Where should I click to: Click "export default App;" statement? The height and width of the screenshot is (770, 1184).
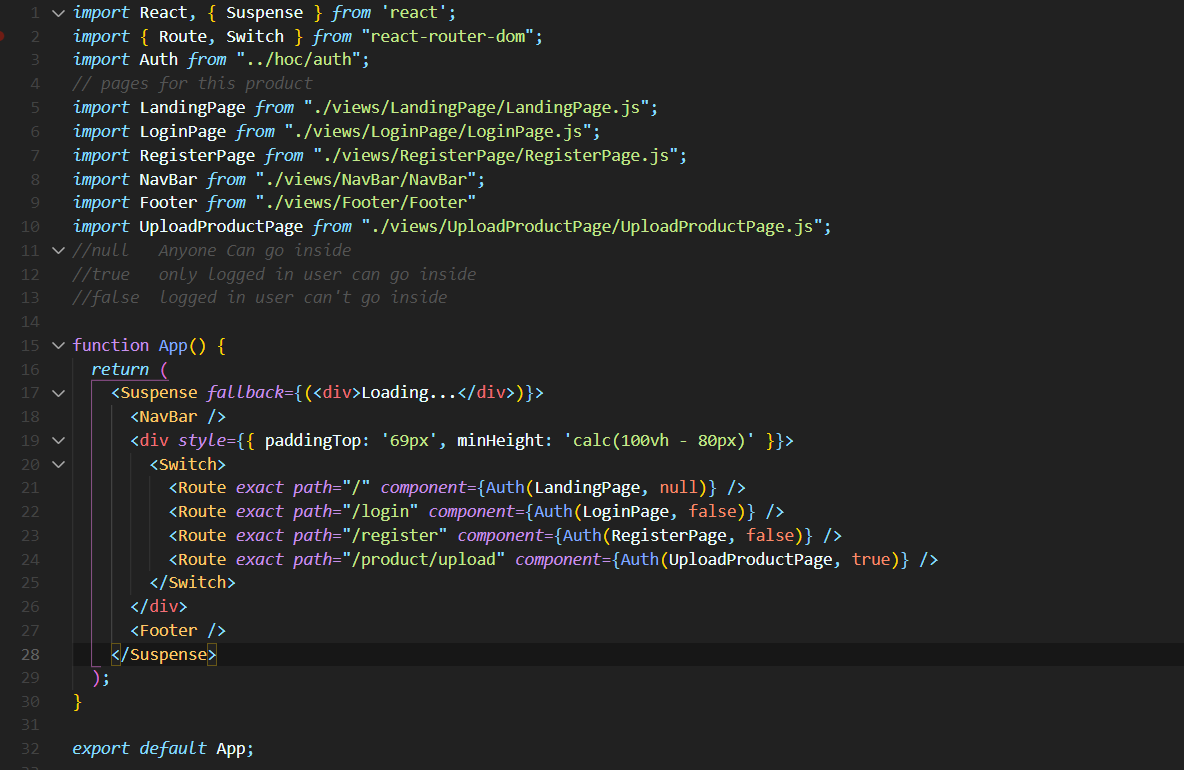[x=163, y=749]
